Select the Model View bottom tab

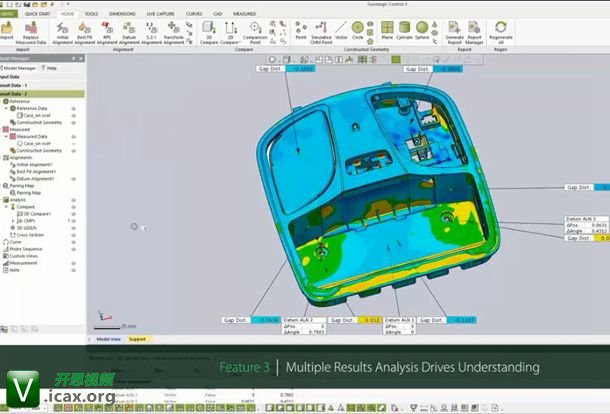point(108,339)
